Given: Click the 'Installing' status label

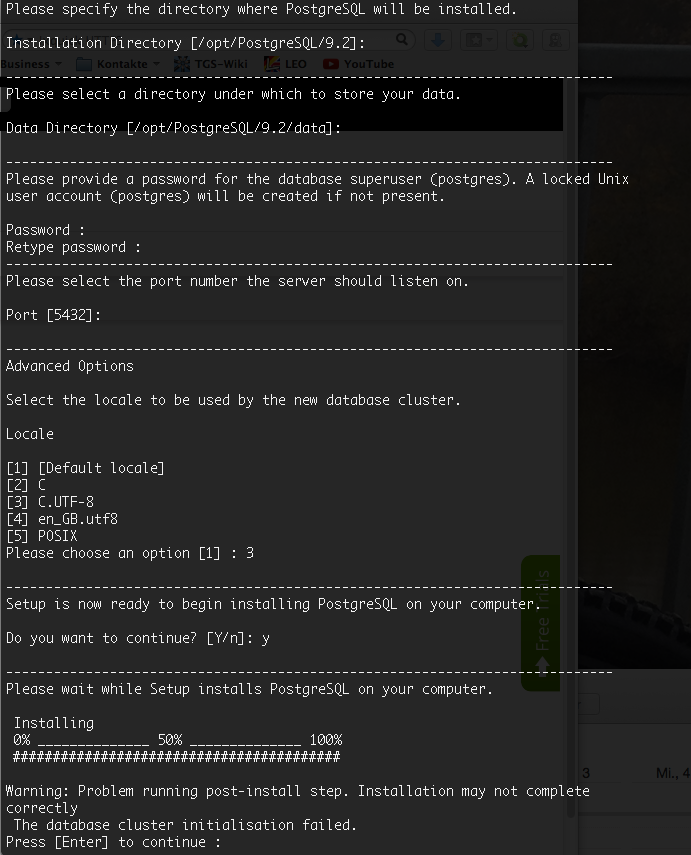Looking at the screenshot, I should click(53, 723).
